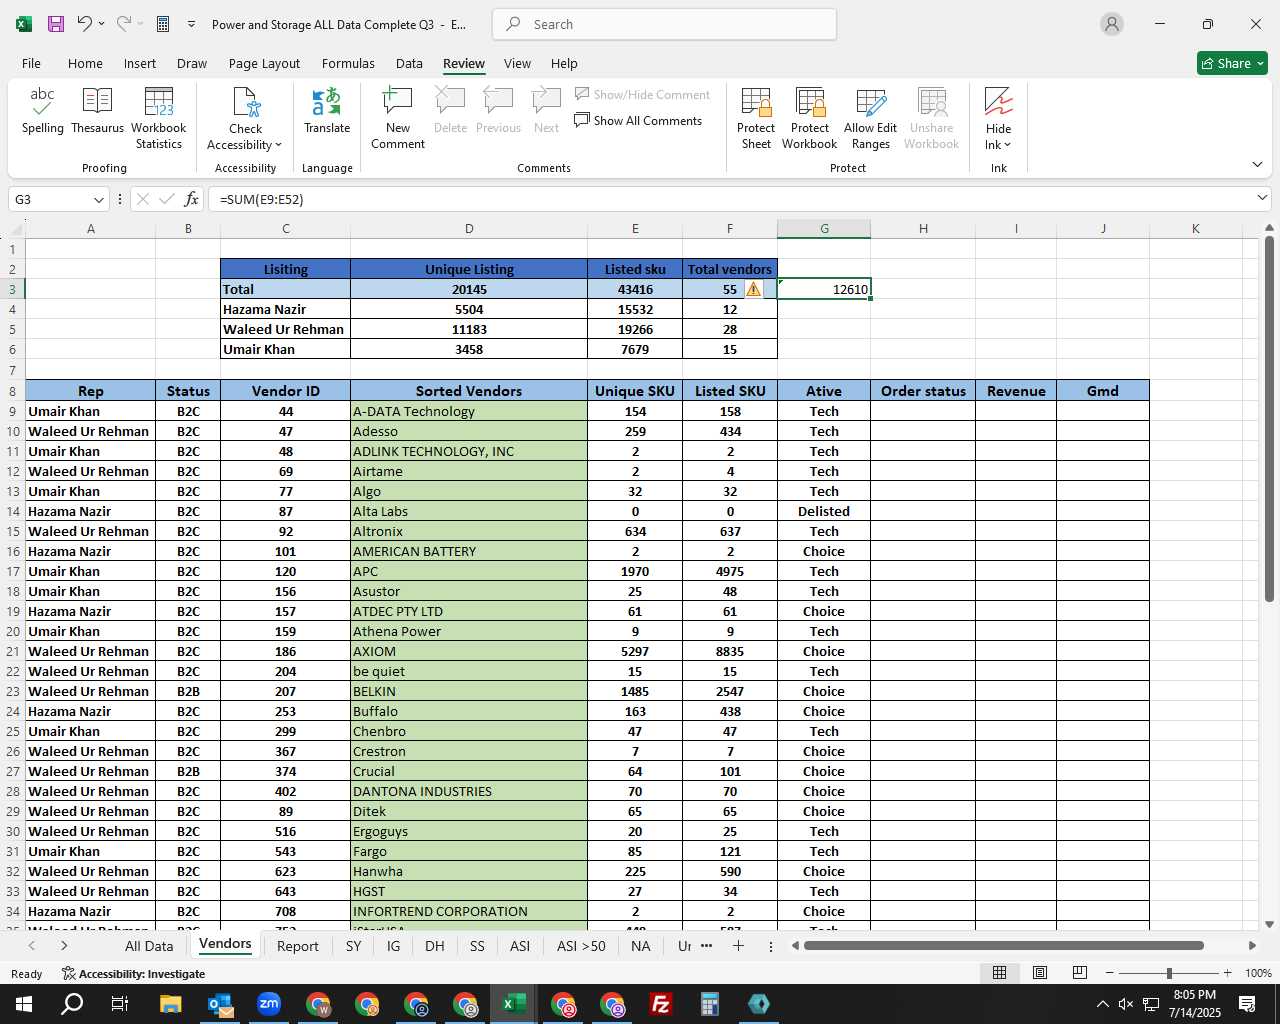Click the zoom level 100% label

click(x=1258, y=973)
